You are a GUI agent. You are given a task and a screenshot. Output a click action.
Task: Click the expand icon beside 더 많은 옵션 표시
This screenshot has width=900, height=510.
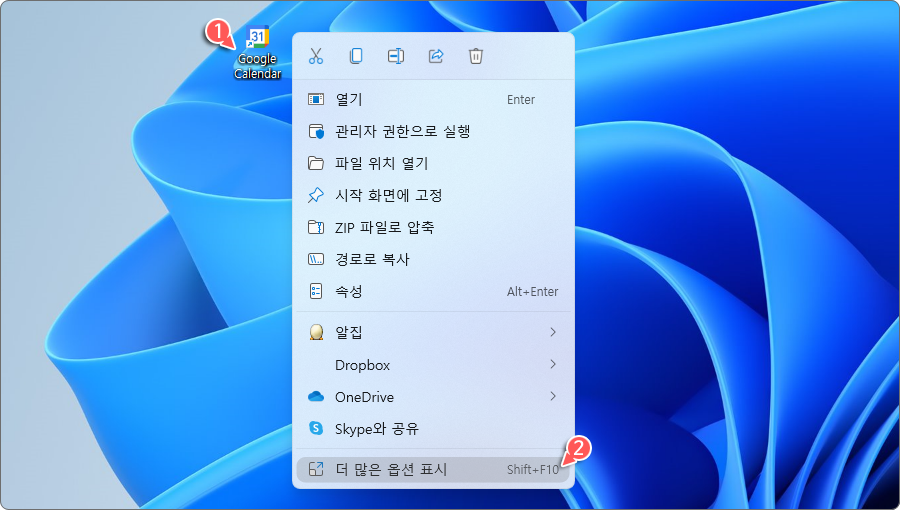tap(316, 469)
